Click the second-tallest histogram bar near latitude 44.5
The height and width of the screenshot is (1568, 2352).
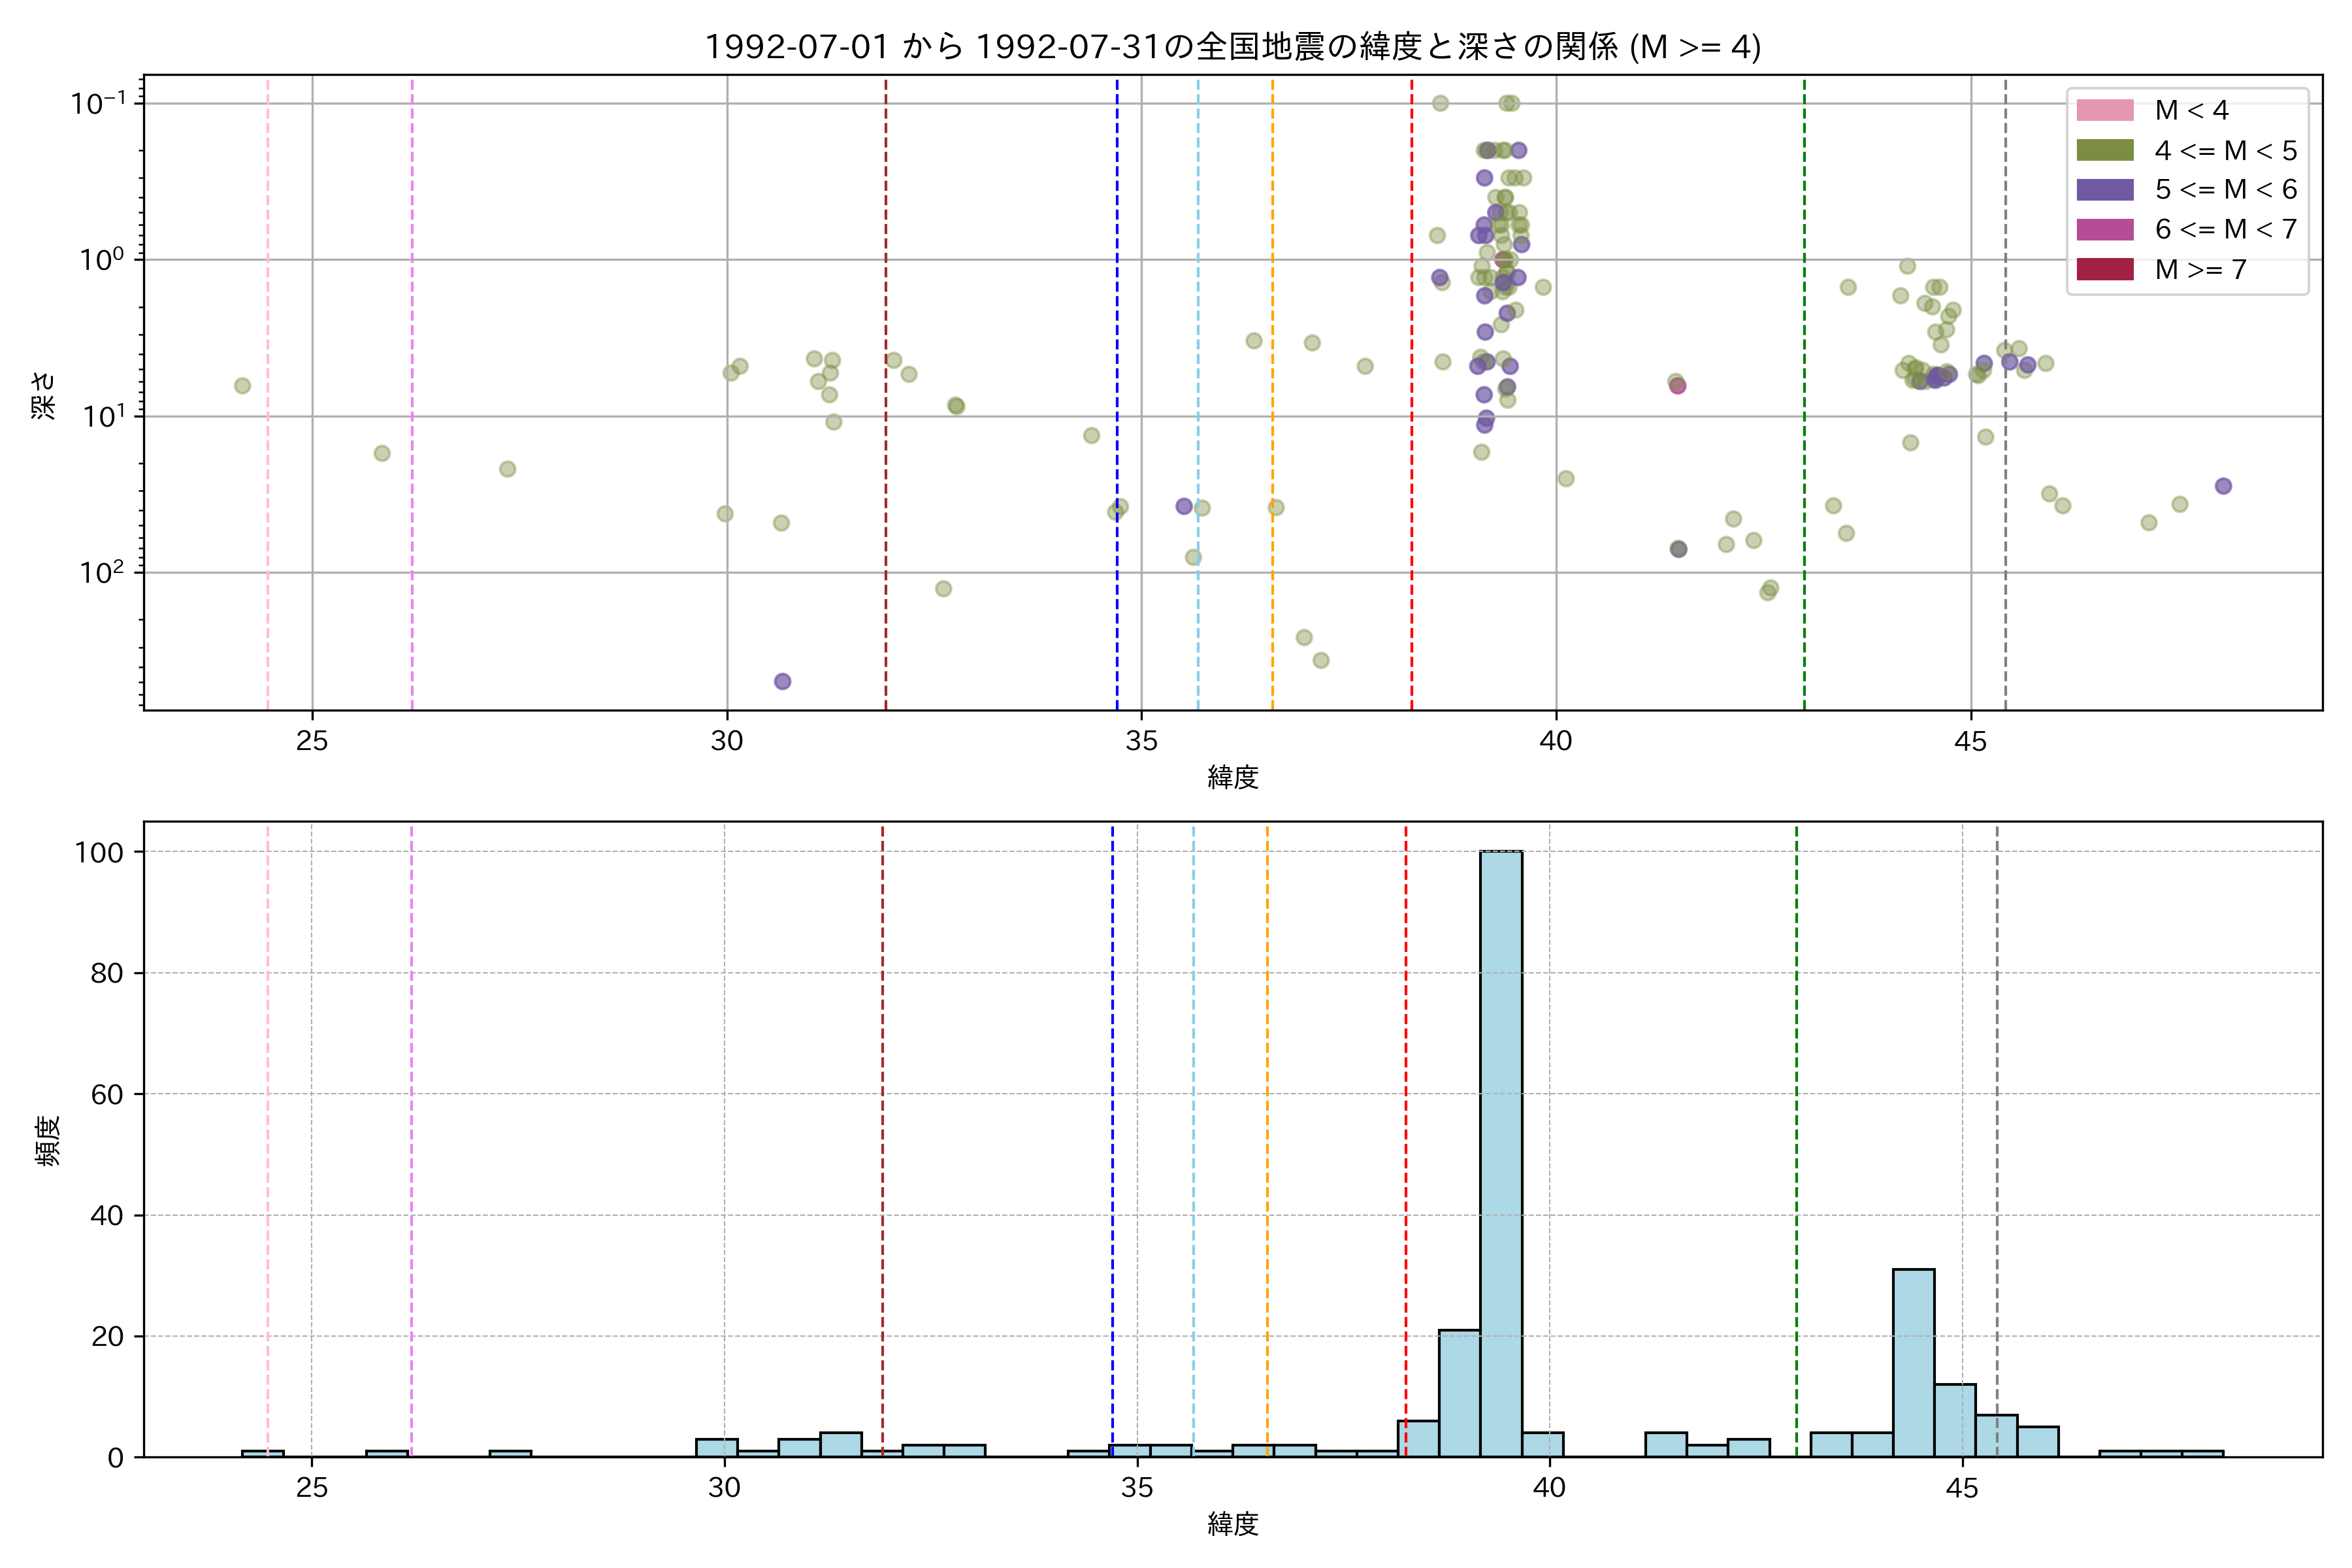1913,1362
